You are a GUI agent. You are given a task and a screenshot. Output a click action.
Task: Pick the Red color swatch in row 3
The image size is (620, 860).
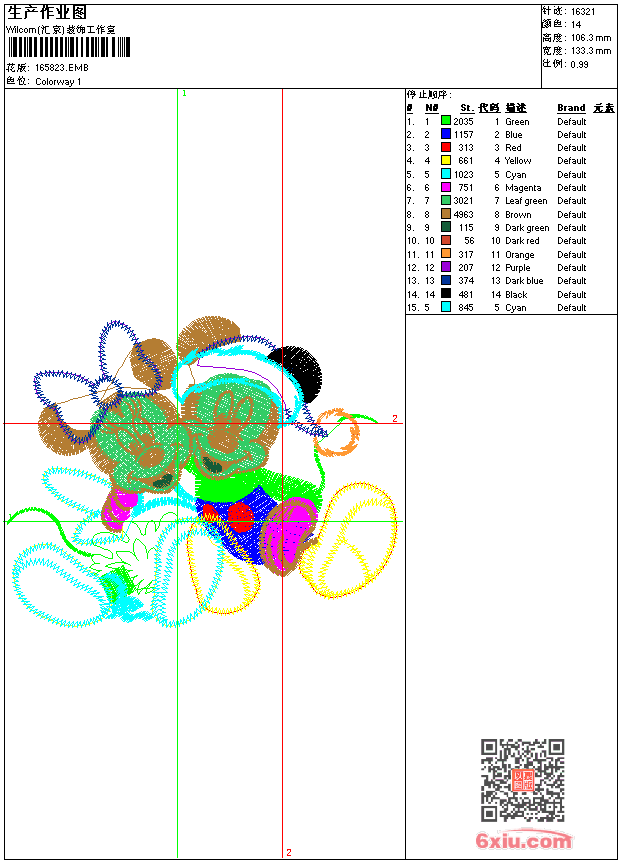(x=446, y=147)
